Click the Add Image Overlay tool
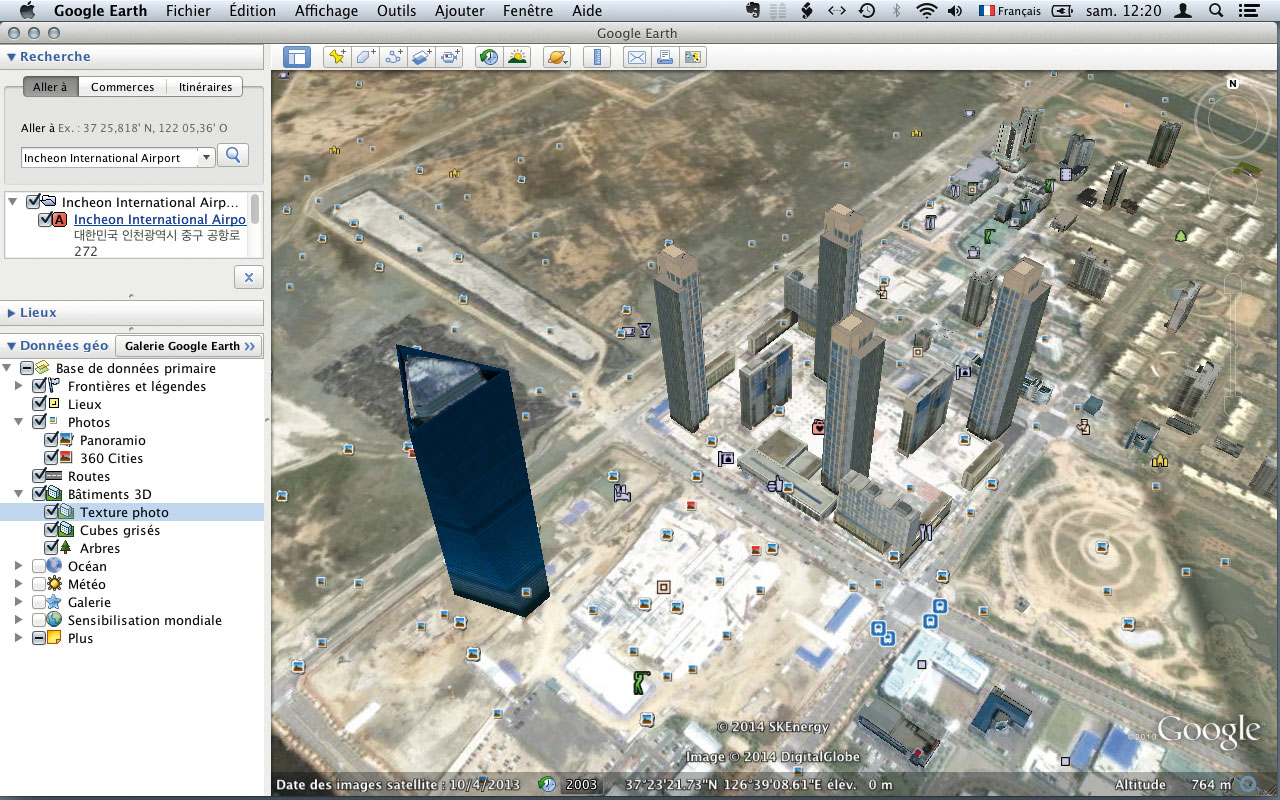The height and width of the screenshot is (800, 1280). 421,57
